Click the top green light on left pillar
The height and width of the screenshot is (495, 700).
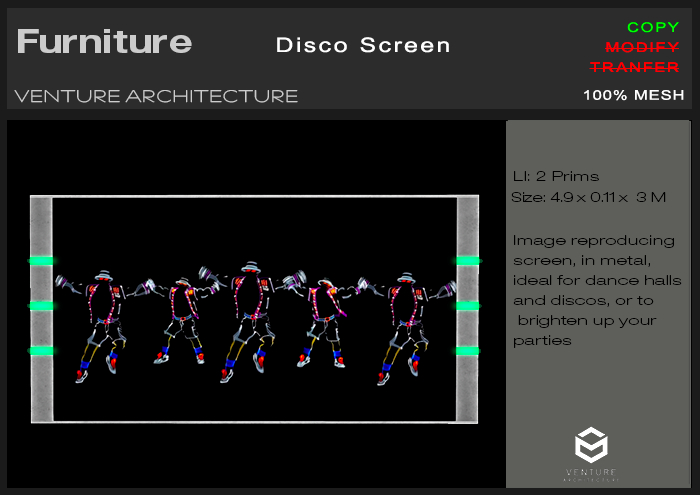click(41, 261)
